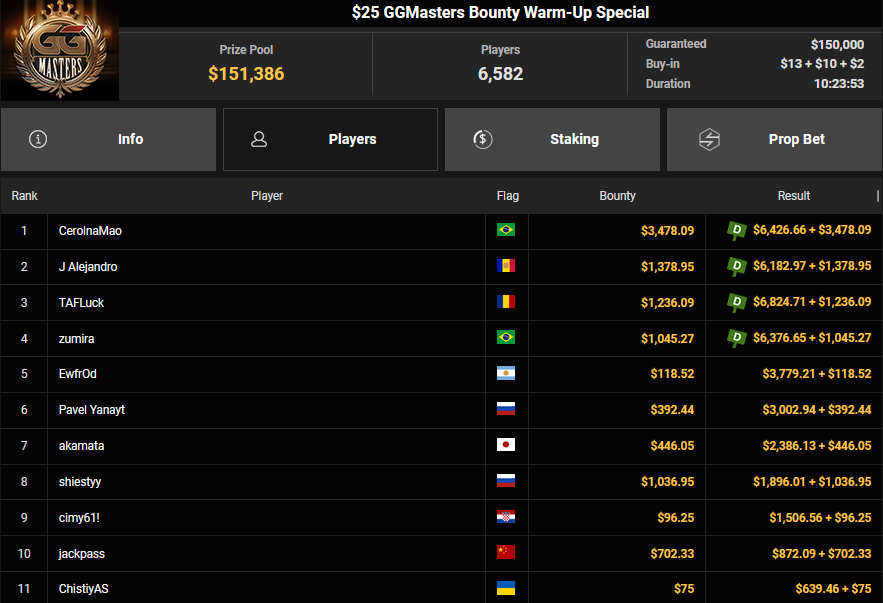The height and width of the screenshot is (603, 883).
Task: Sort by the Bounty column header
Action: (617, 196)
